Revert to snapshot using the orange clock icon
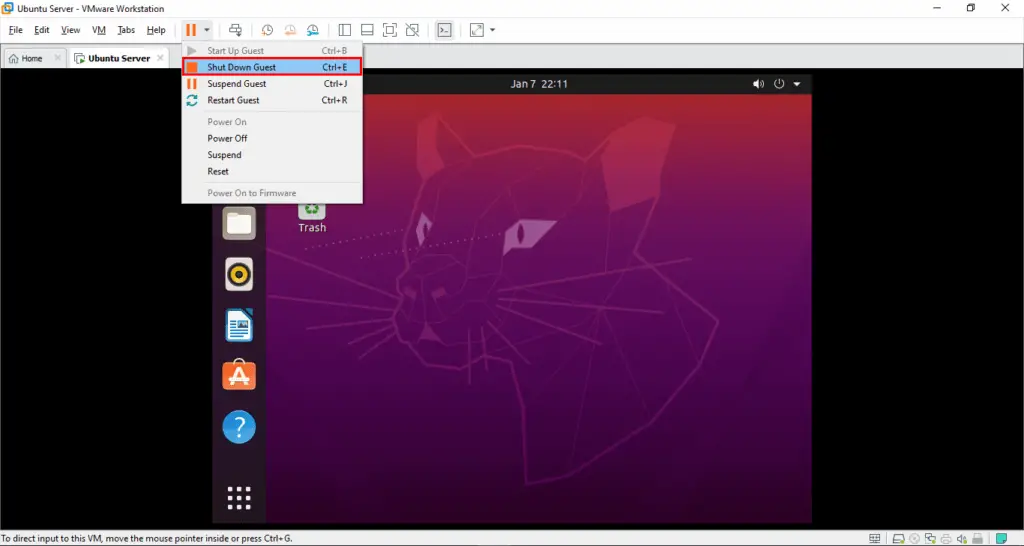This screenshot has width=1024, height=546. click(x=290, y=30)
